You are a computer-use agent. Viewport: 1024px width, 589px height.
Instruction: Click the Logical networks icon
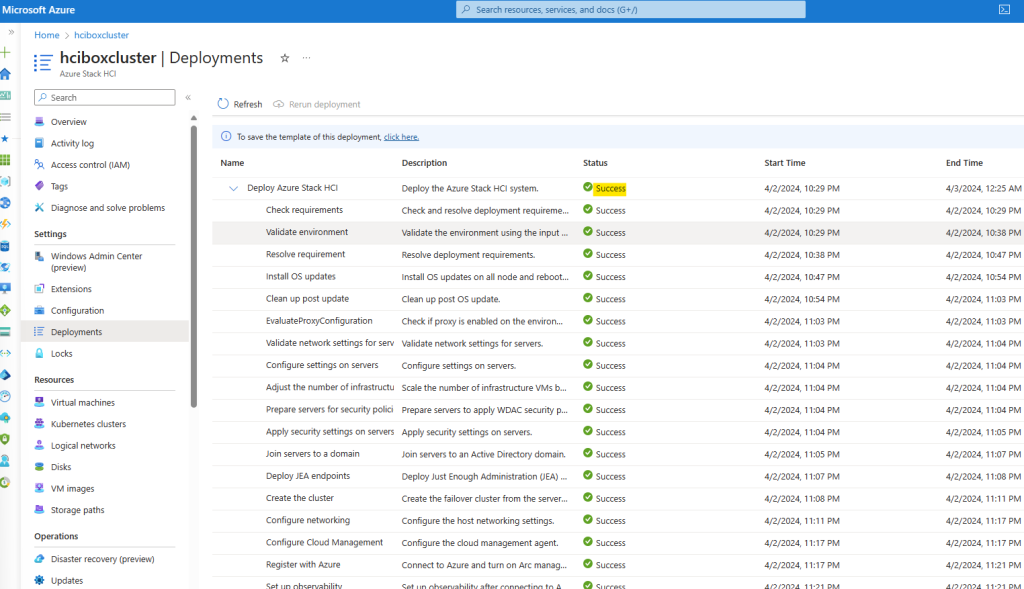[39, 445]
